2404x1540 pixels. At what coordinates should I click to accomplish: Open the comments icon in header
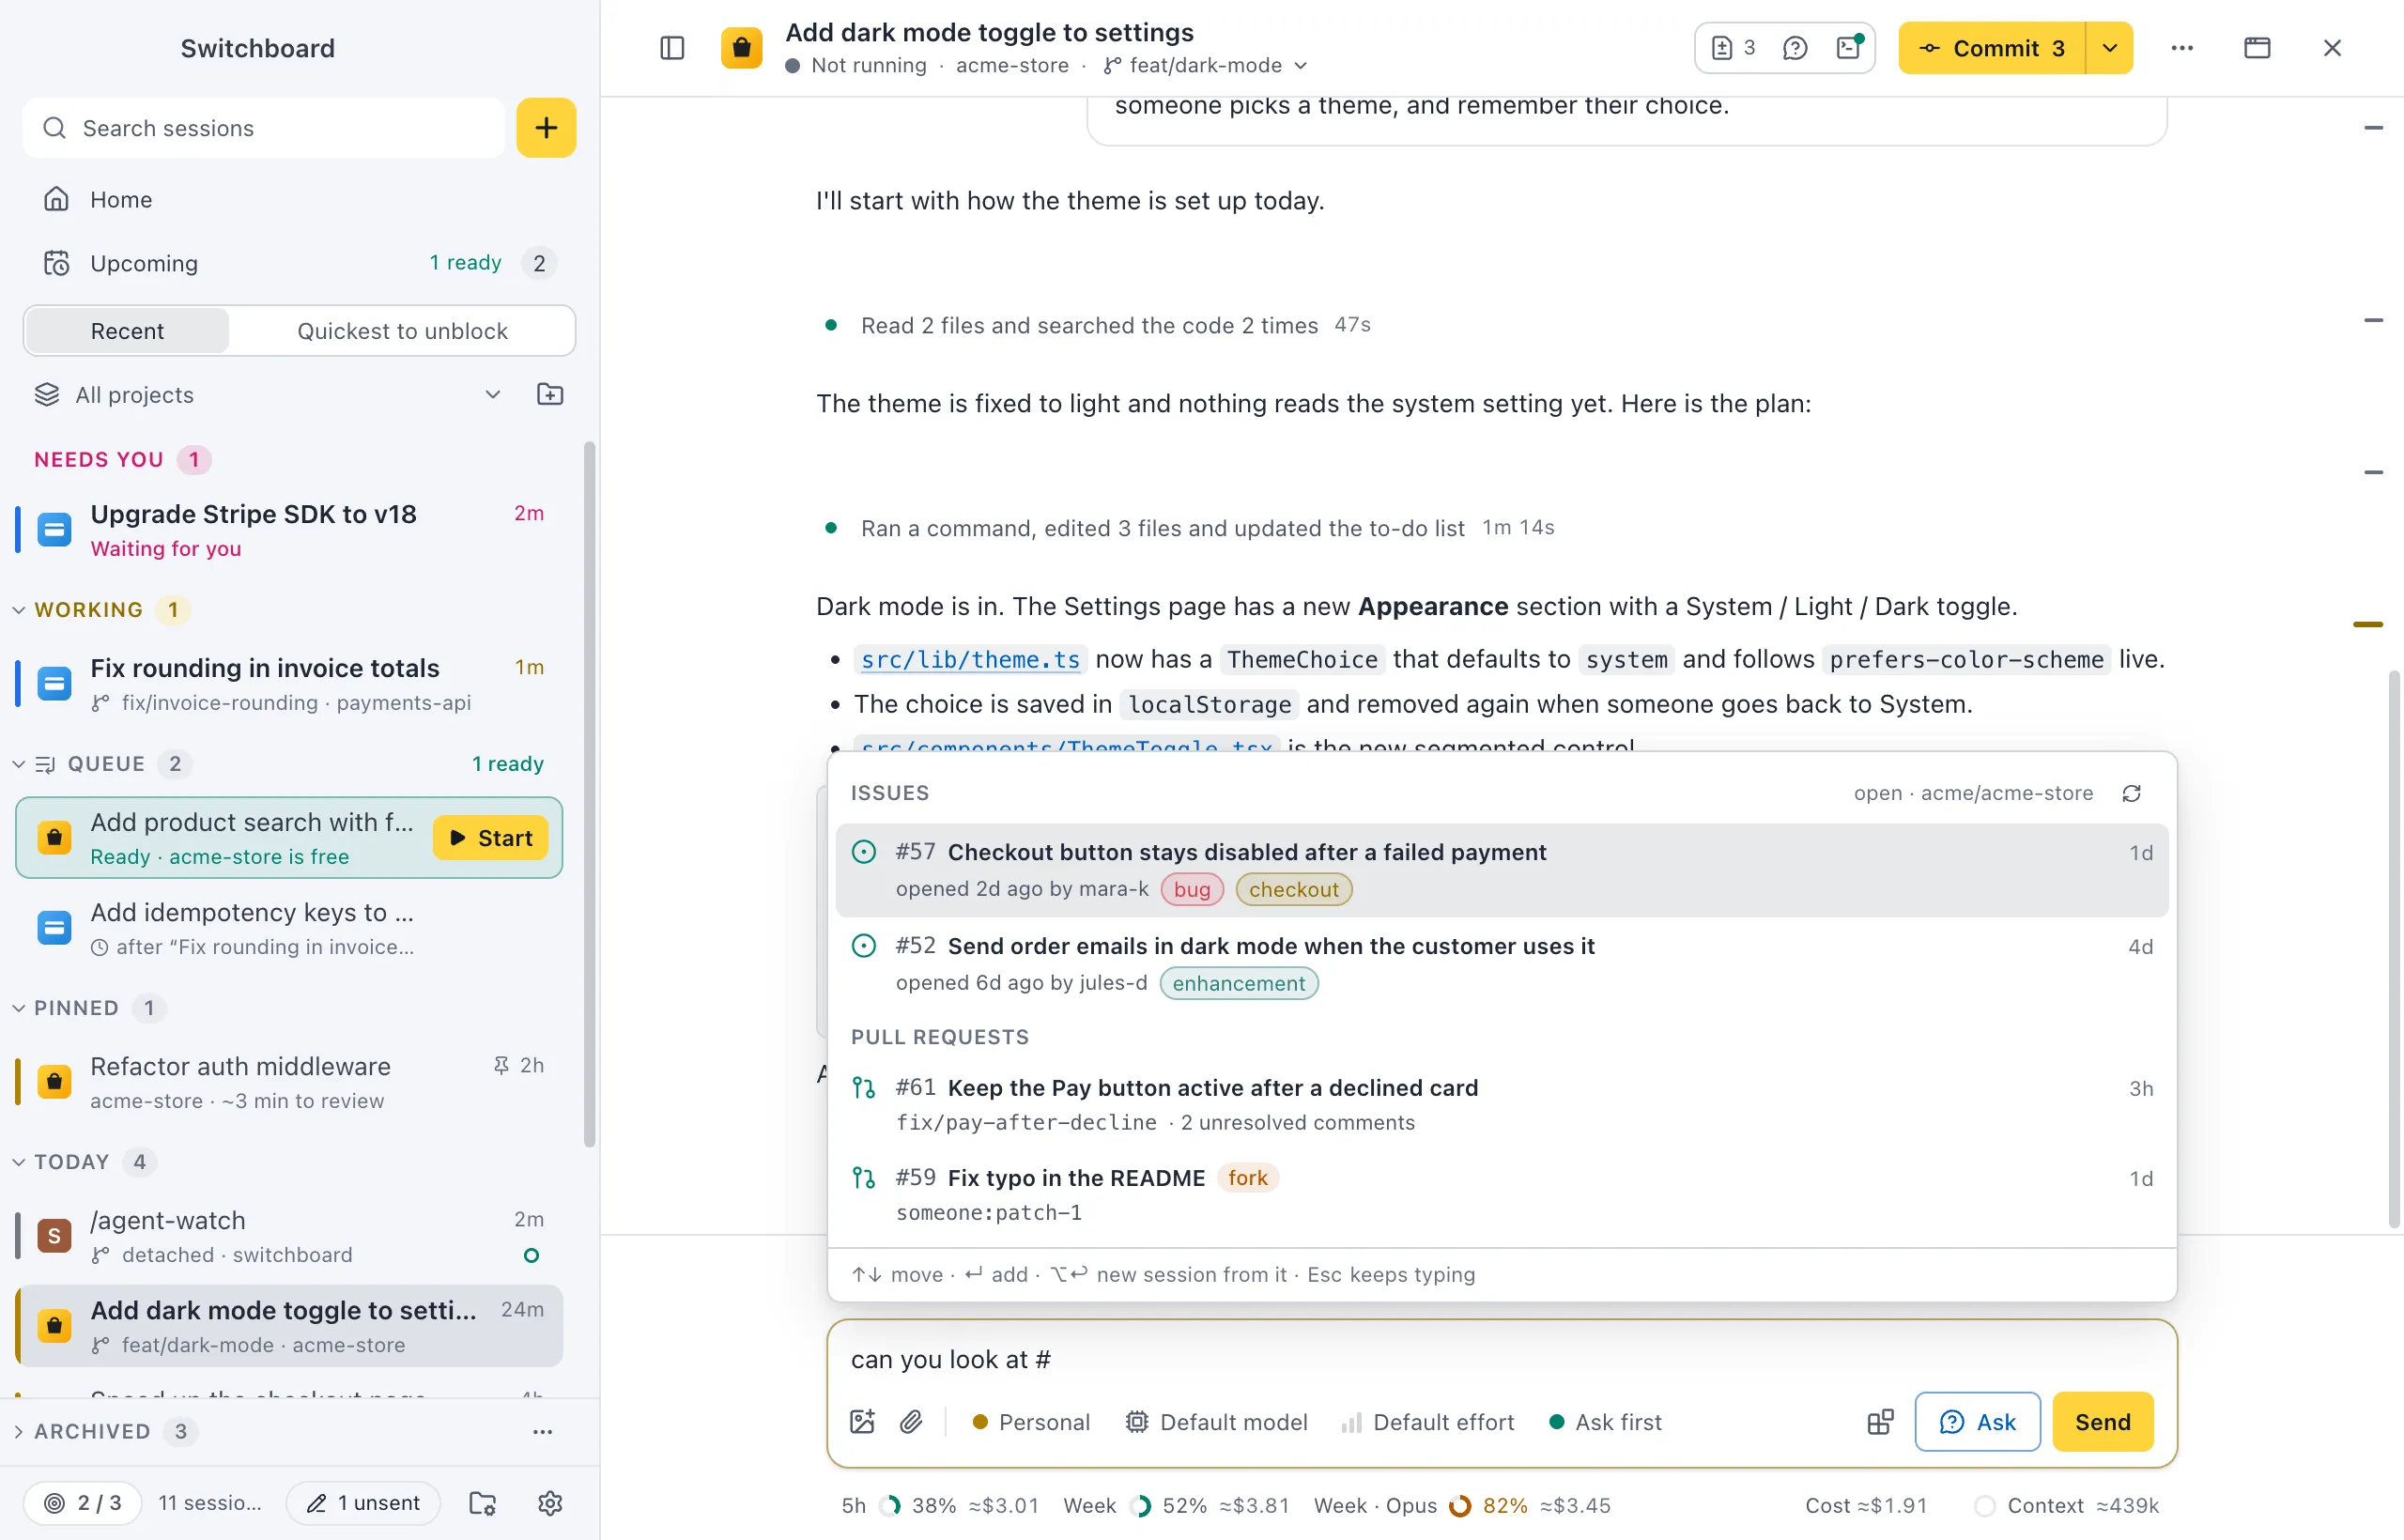1795,48
